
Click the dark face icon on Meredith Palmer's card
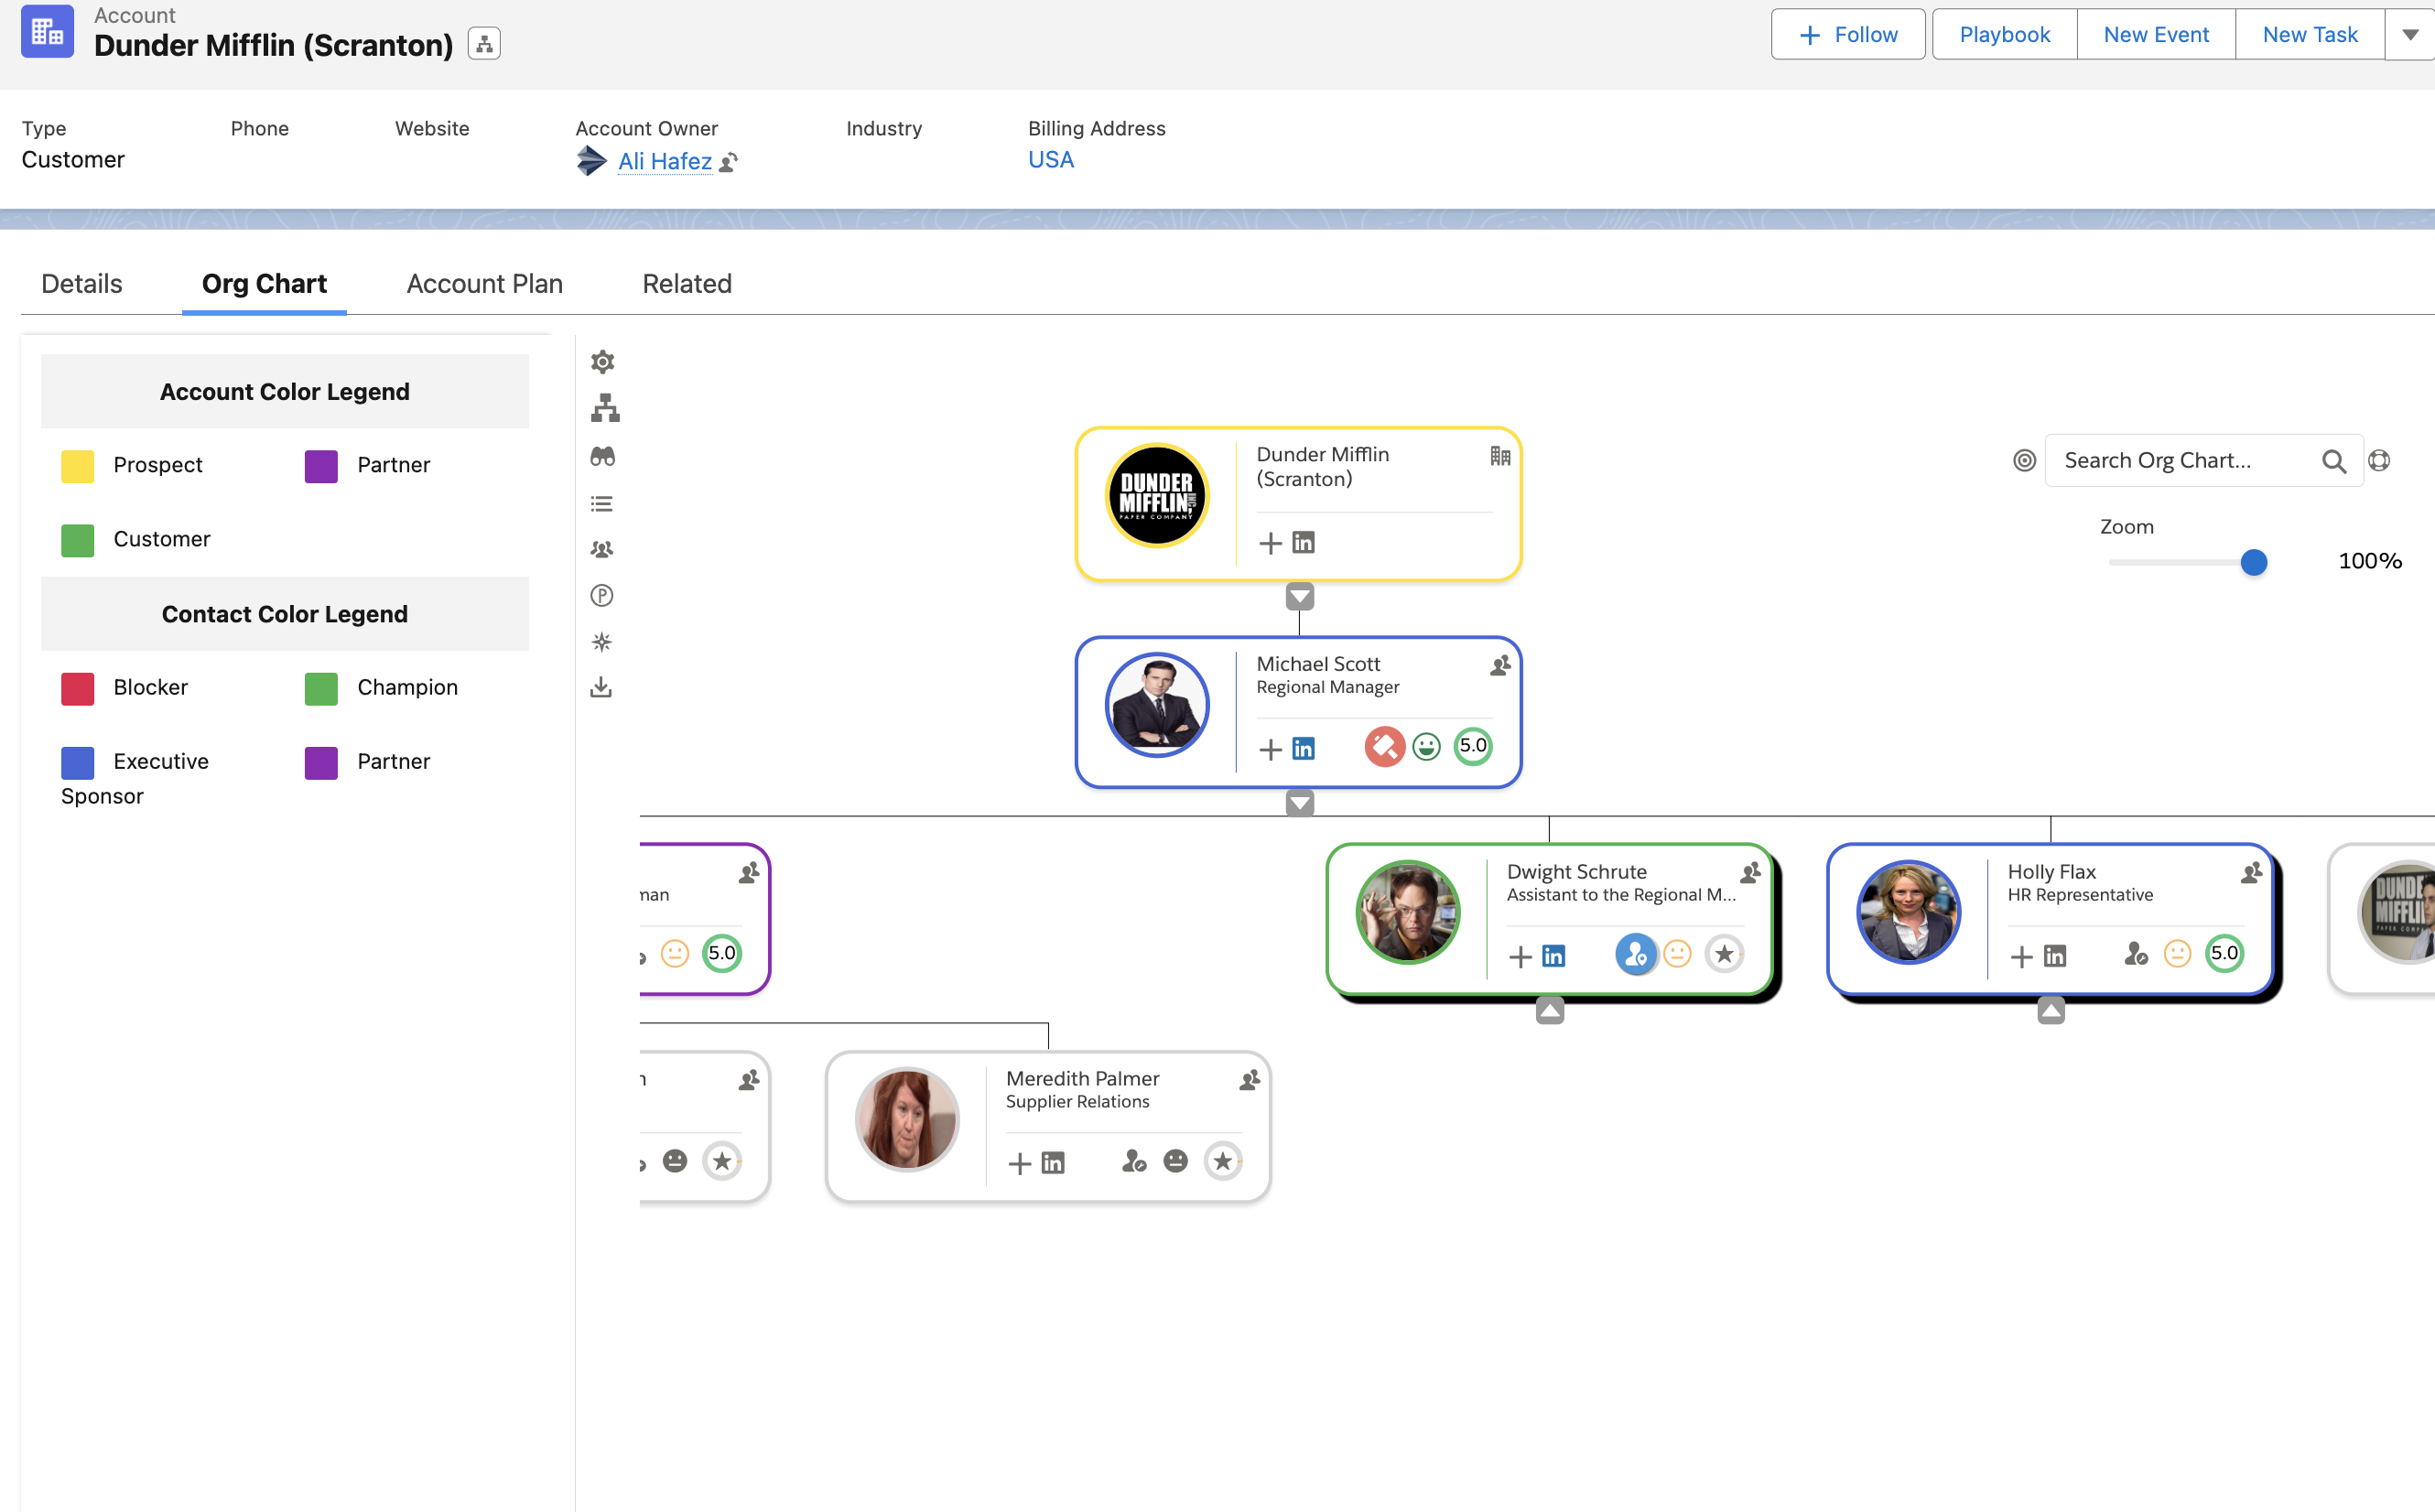point(1176,1161)
